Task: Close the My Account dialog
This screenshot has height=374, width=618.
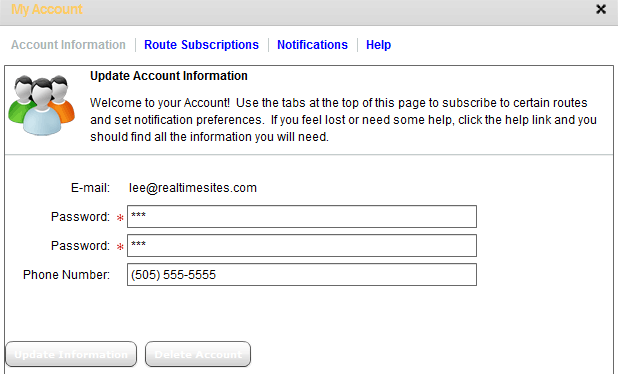Action: tap(601, 9)
